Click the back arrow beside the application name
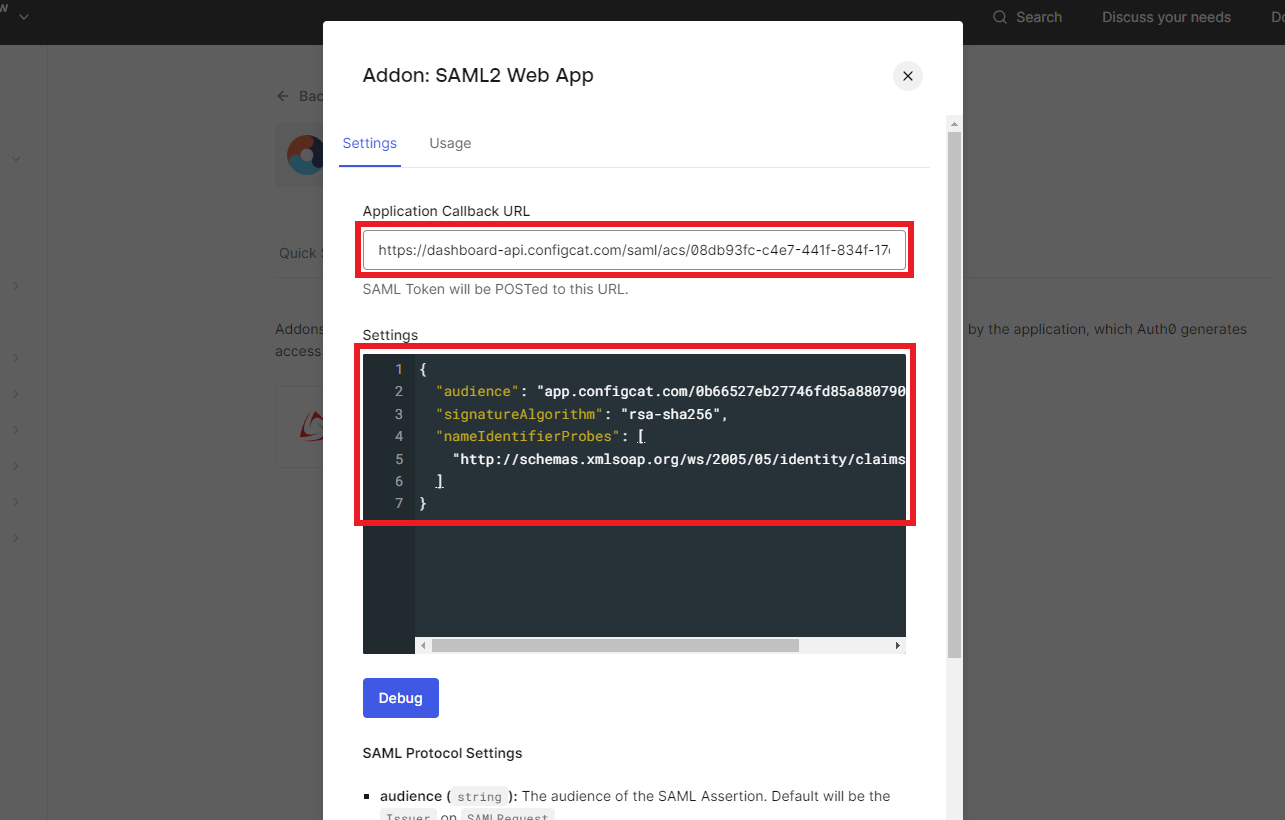 (283, 95)
